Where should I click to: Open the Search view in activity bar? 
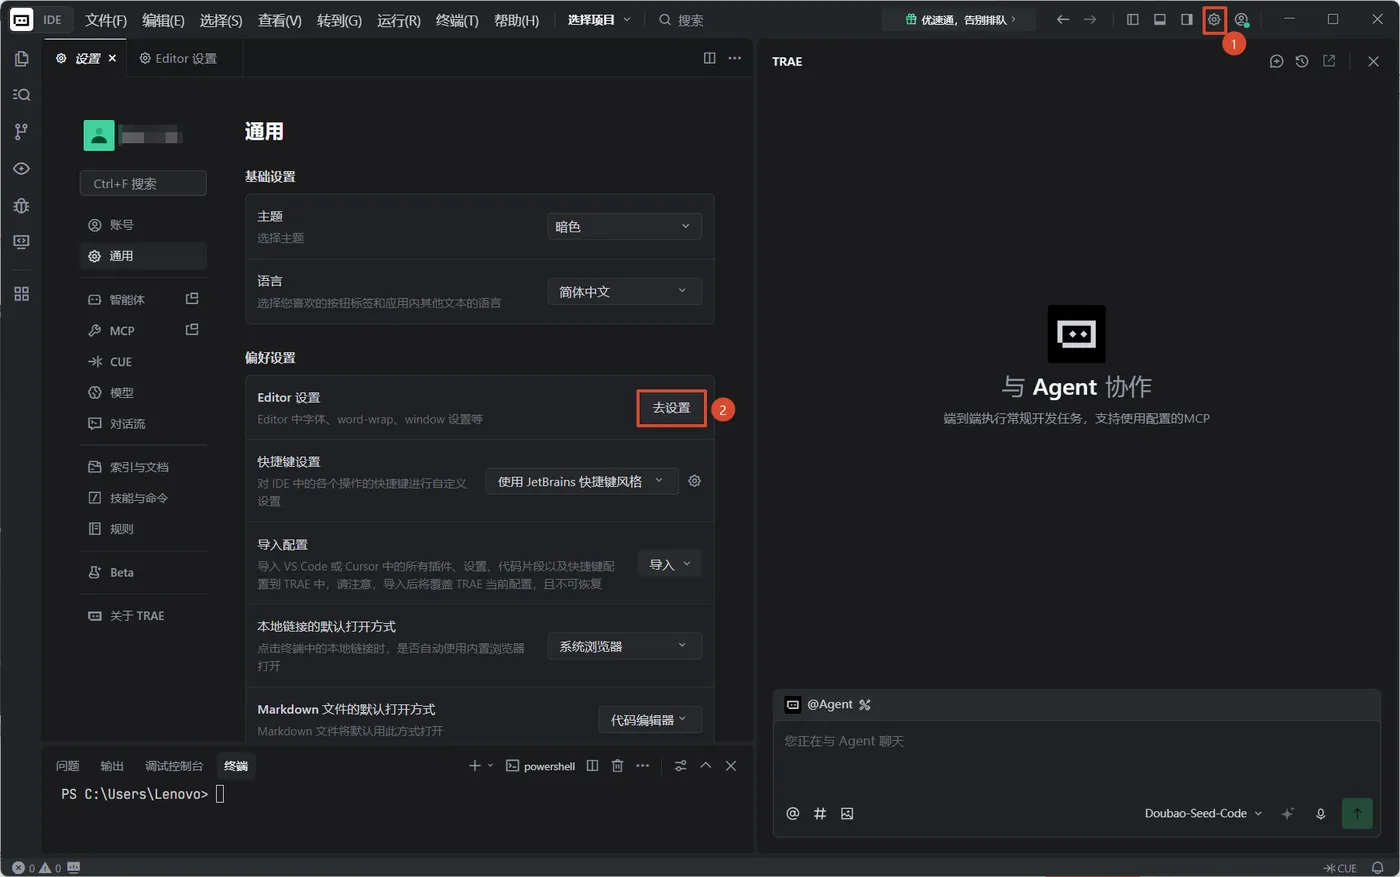click(21, 95)
